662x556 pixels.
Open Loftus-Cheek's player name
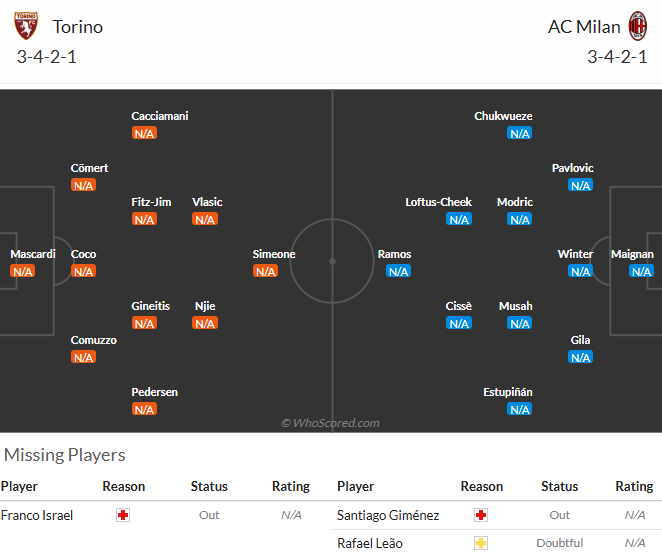point(438,202)
